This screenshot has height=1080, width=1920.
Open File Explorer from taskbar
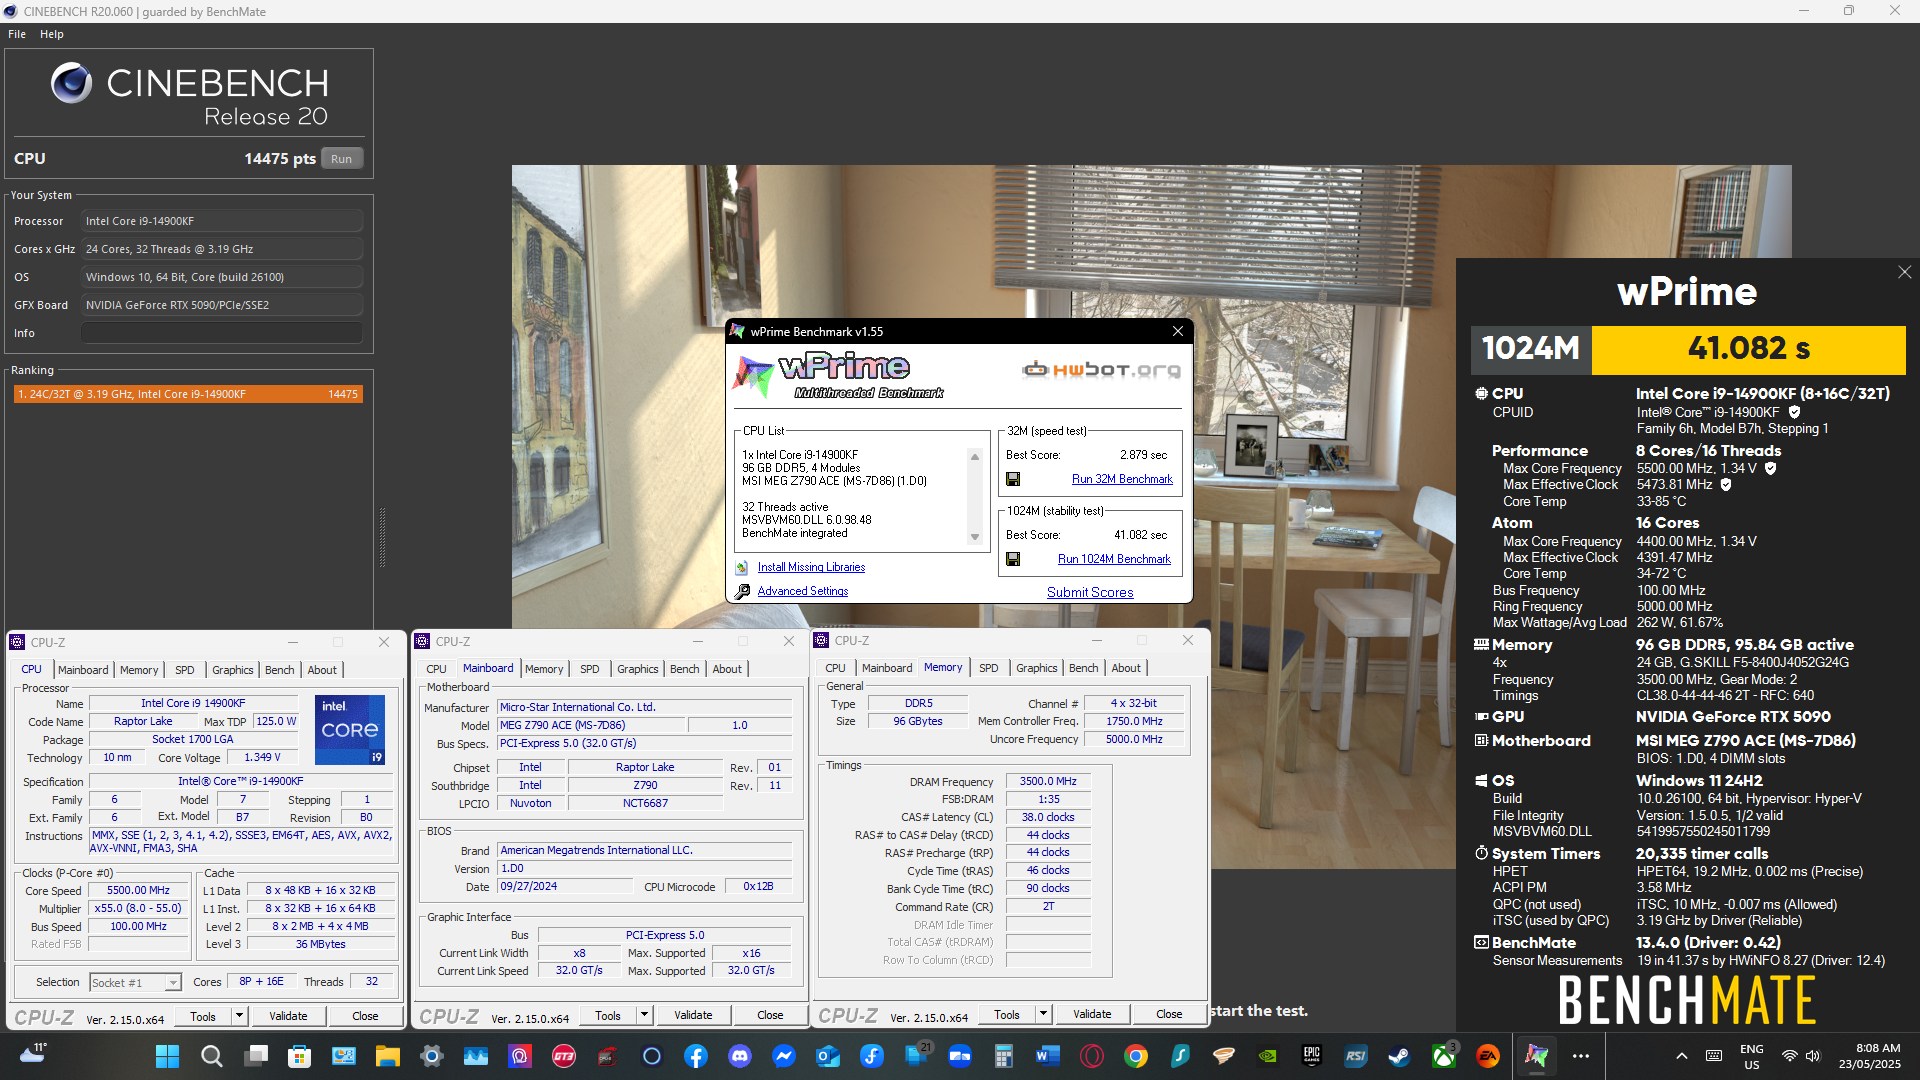coord(387,1056)
